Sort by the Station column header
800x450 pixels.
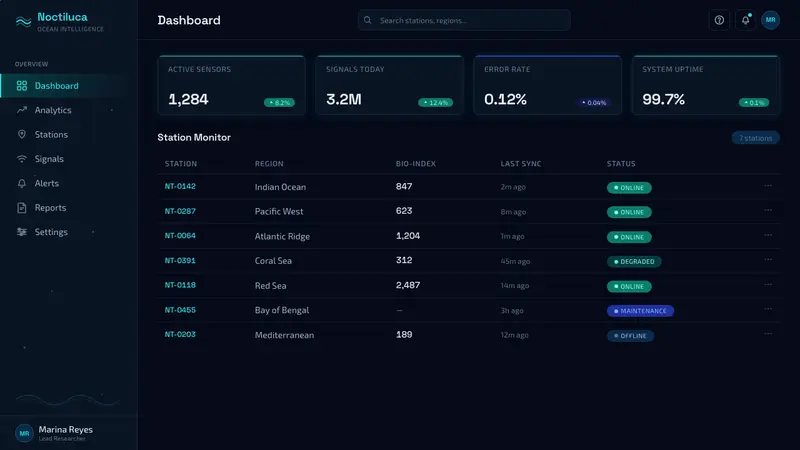tap(181, 164)
